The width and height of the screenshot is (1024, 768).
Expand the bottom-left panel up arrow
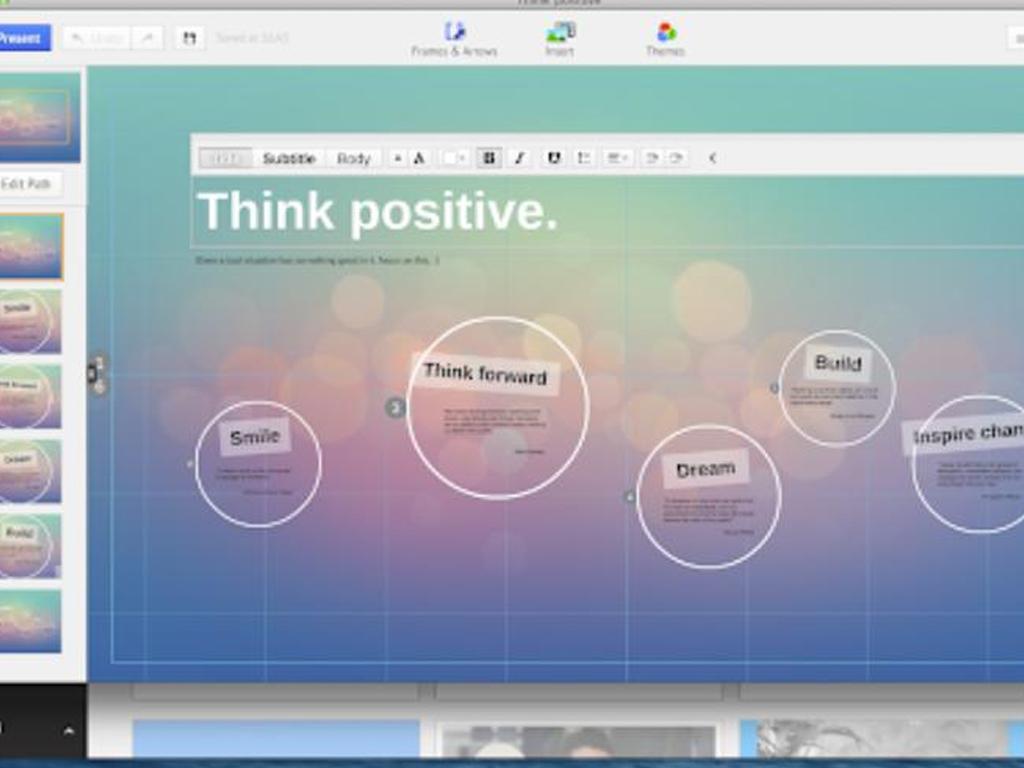click(68, 731)
